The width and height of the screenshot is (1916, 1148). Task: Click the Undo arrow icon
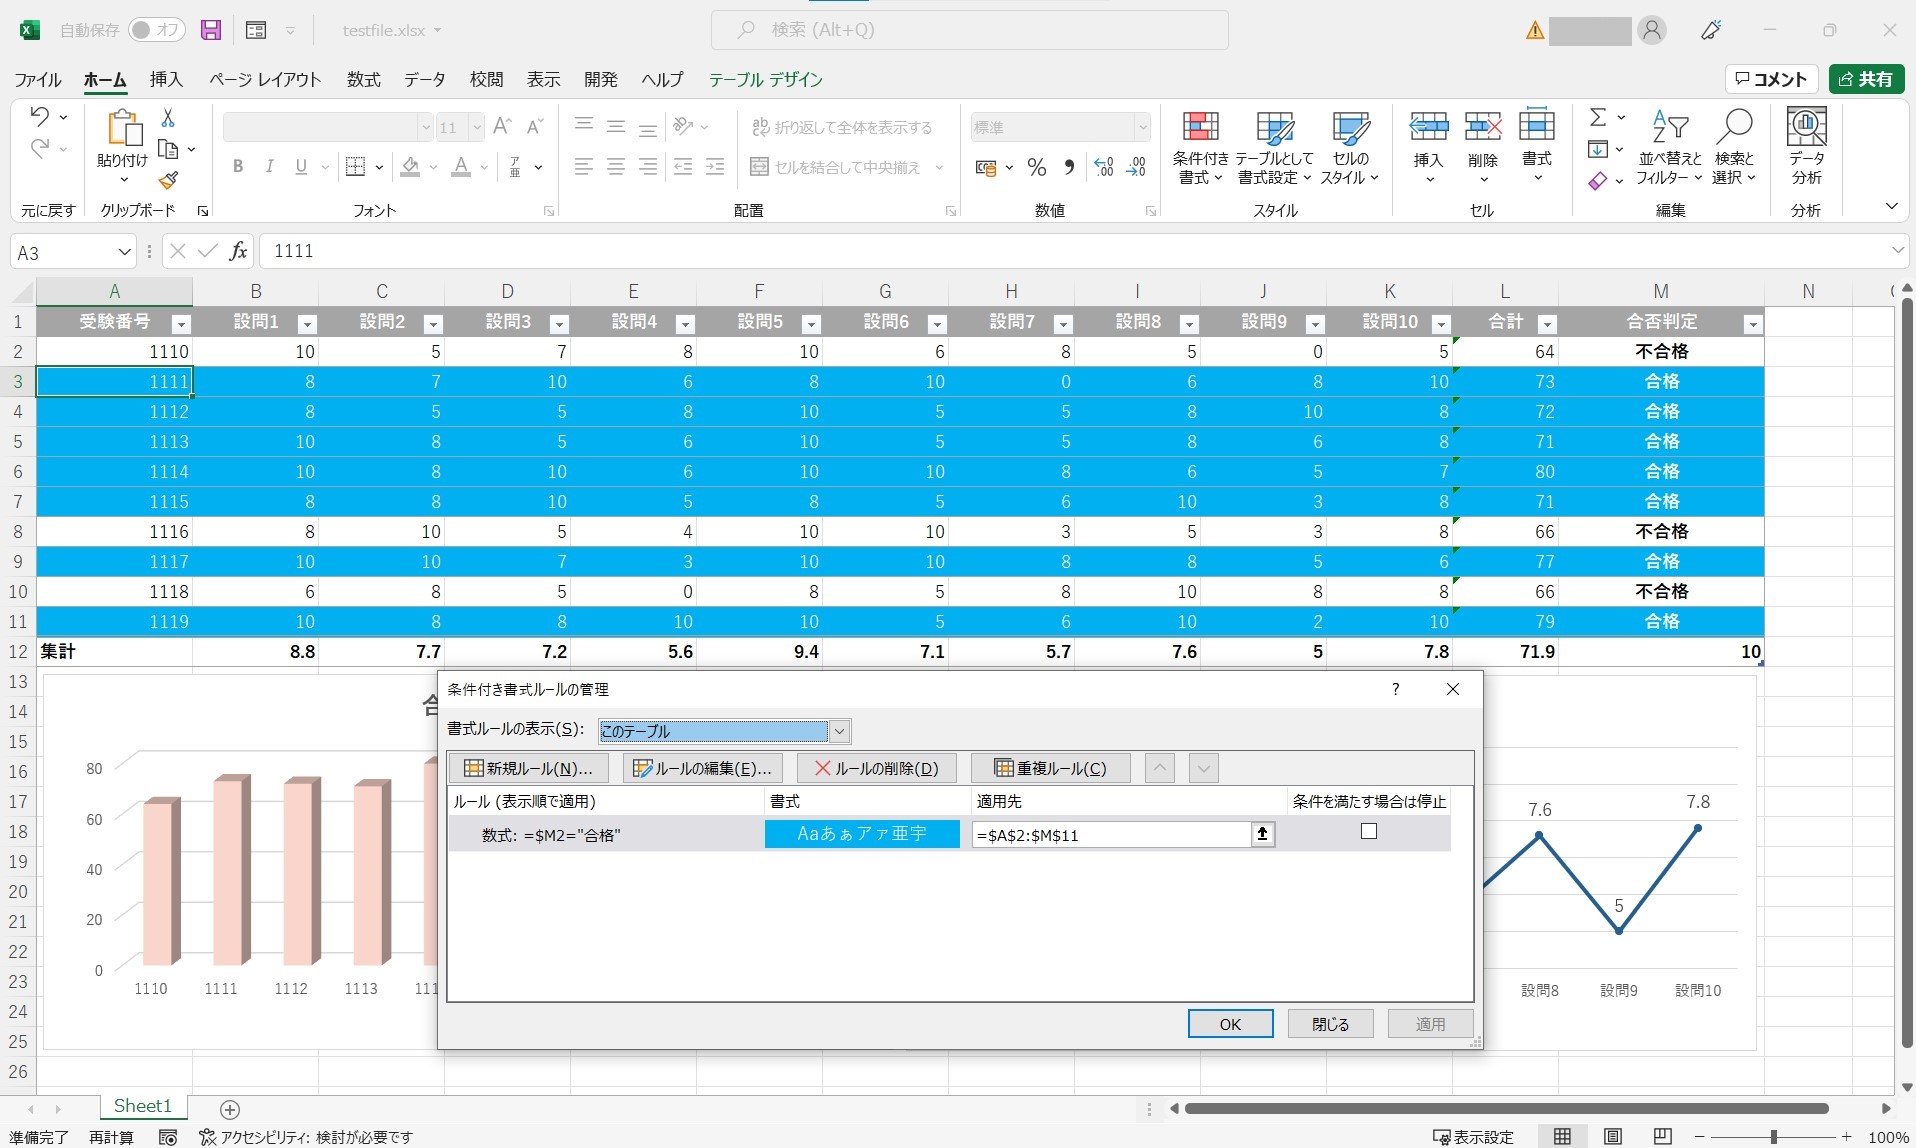pos(39,116)
